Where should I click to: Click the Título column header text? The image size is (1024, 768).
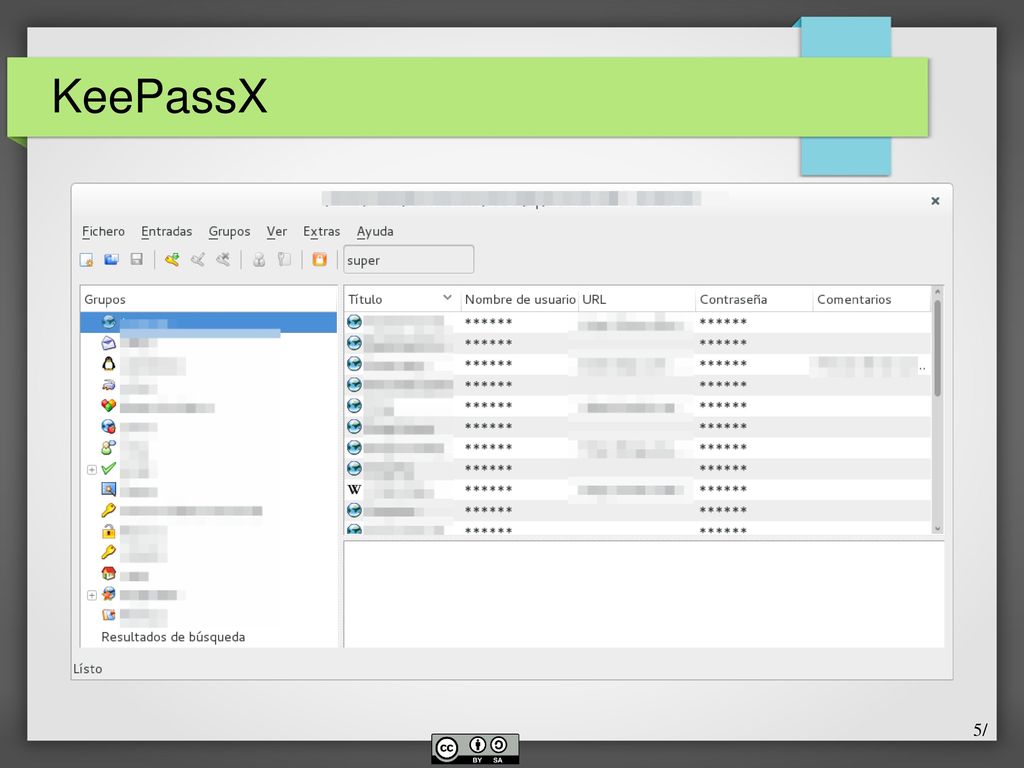[x=365, y=299]
